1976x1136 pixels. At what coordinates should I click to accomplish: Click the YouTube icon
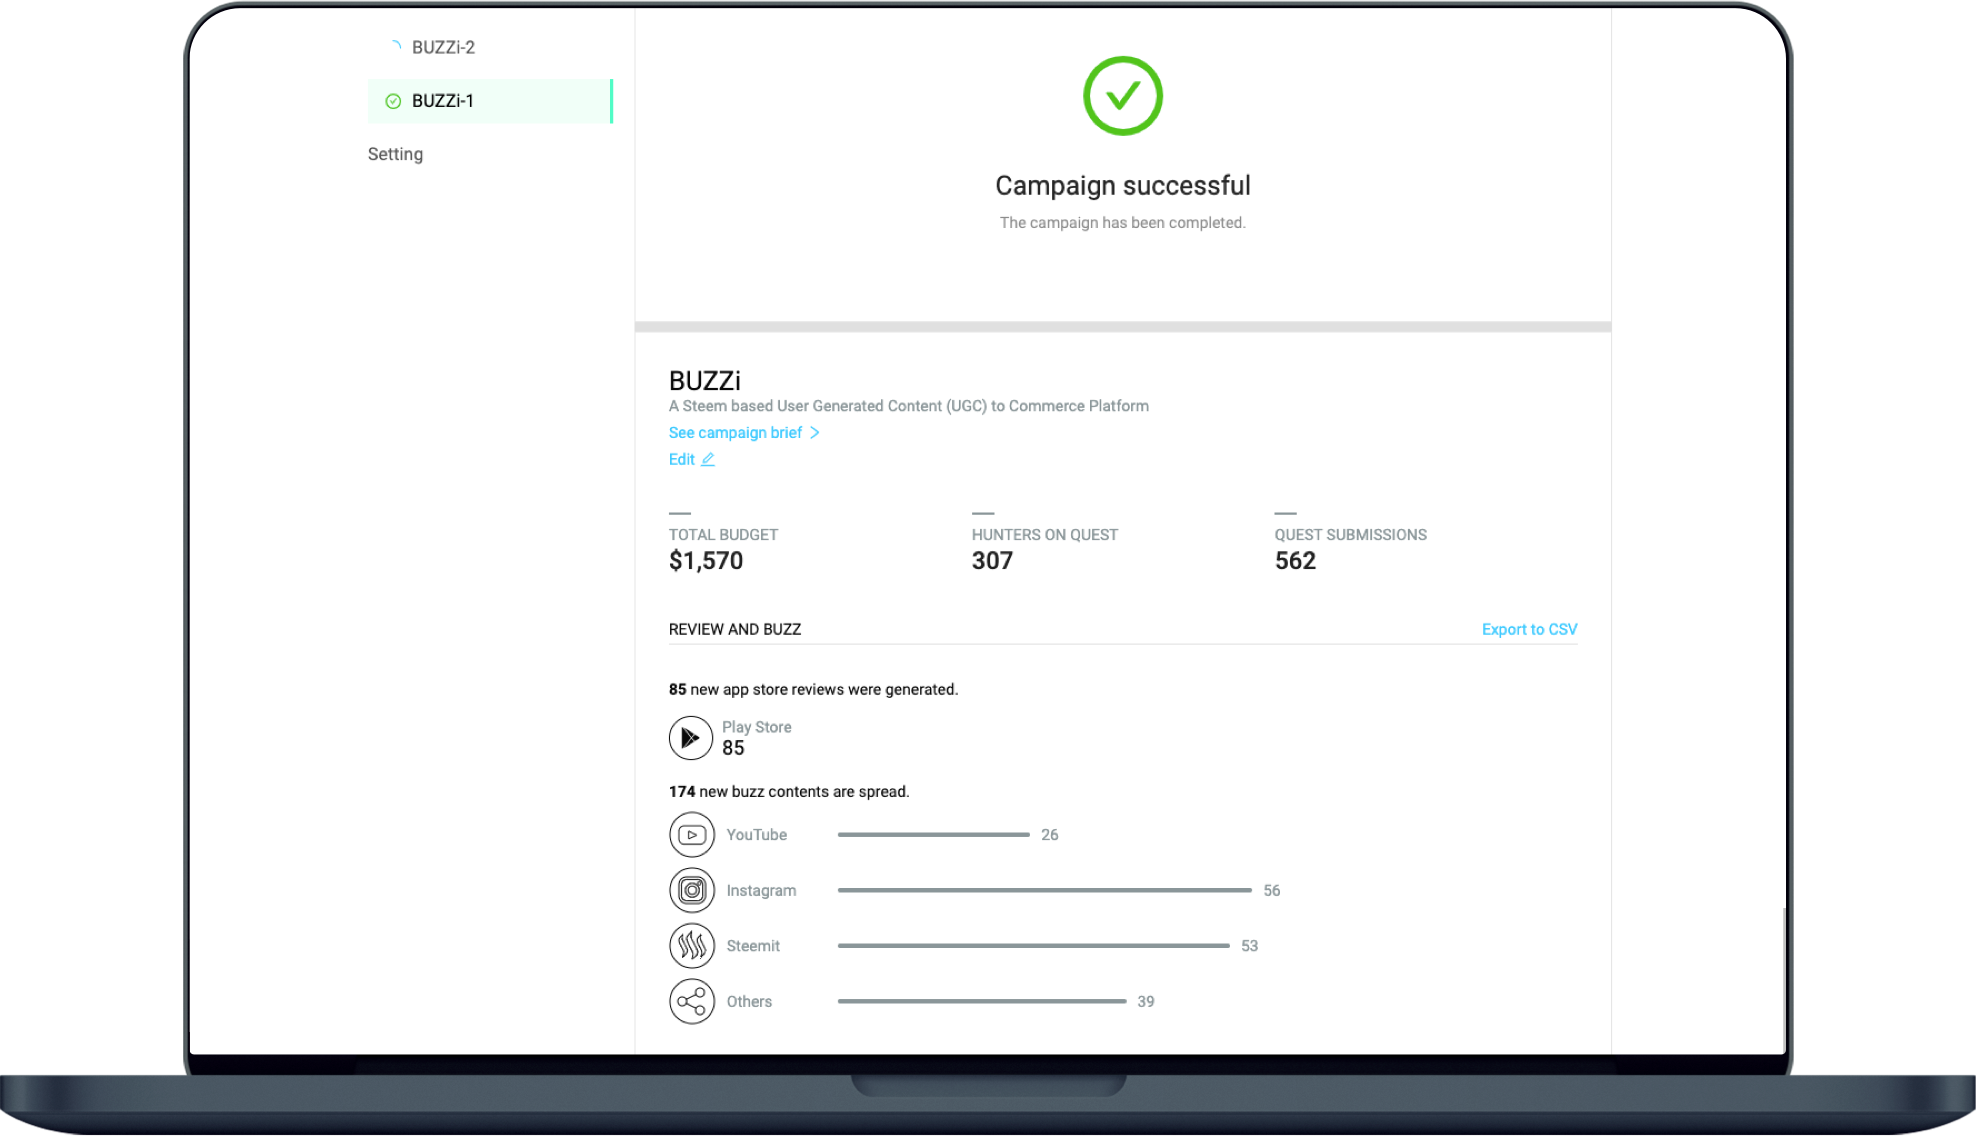tap(691, 835)
